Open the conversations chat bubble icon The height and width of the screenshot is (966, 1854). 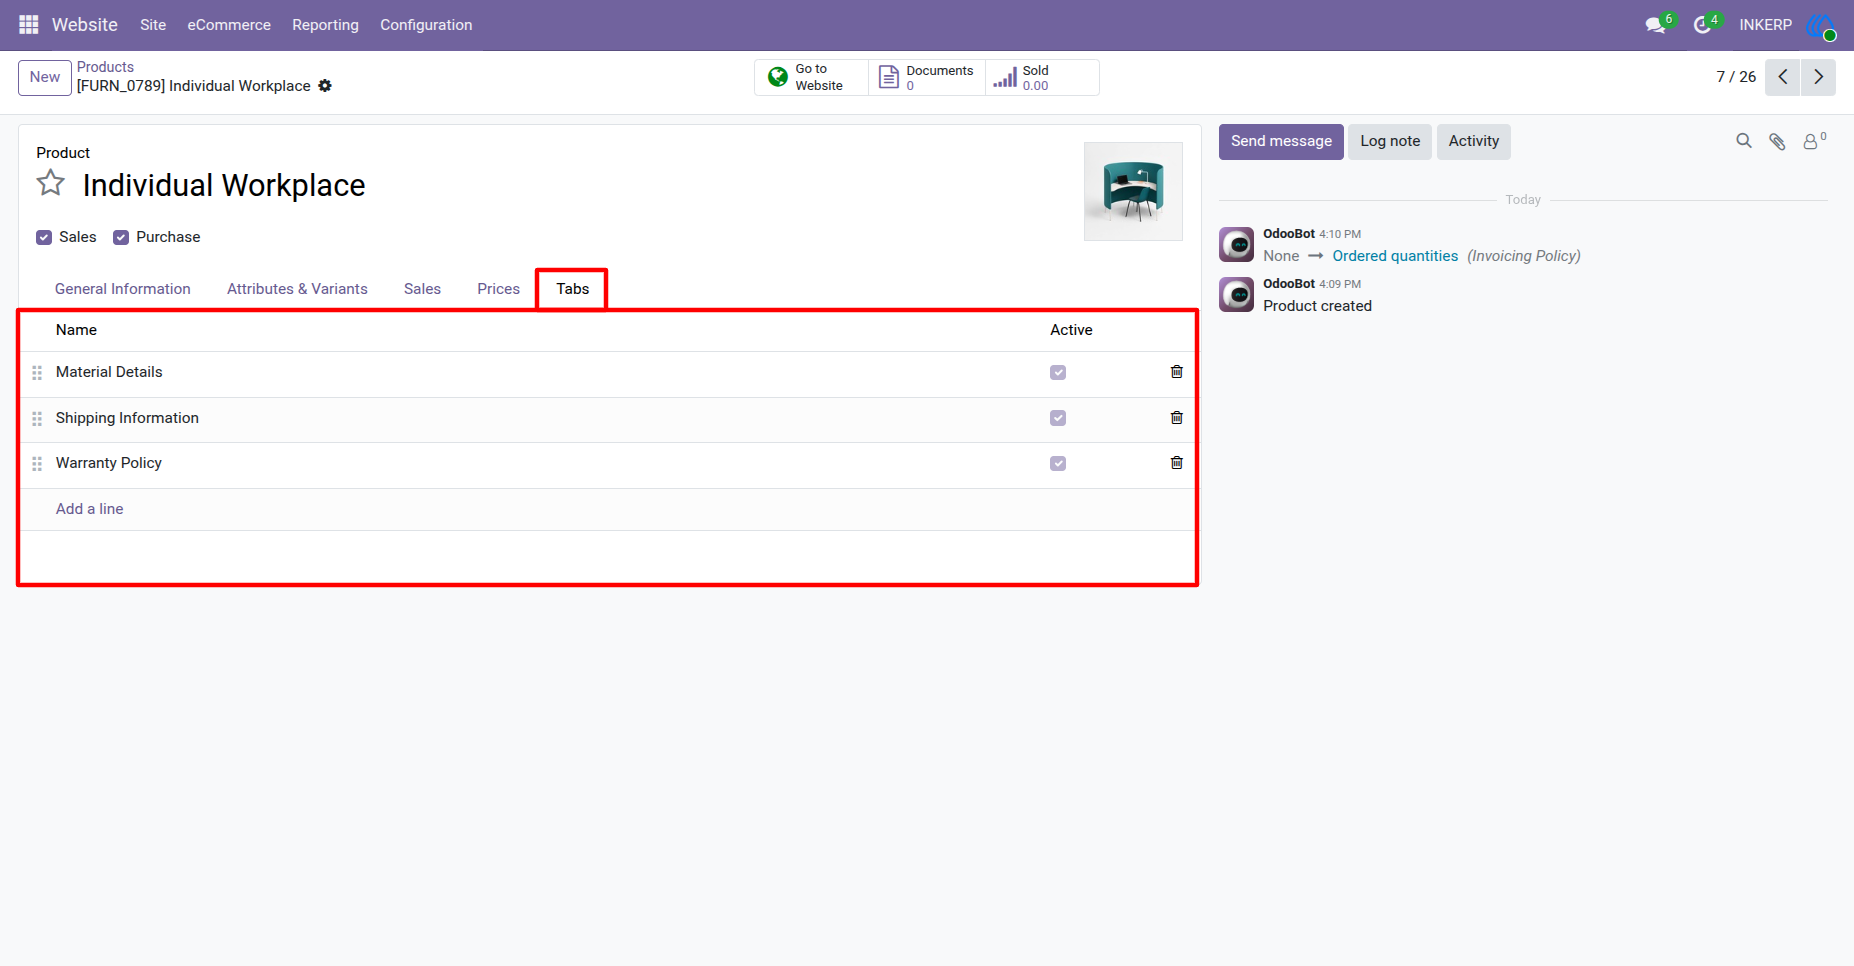pyautogui.click(x=1655, y=25)
